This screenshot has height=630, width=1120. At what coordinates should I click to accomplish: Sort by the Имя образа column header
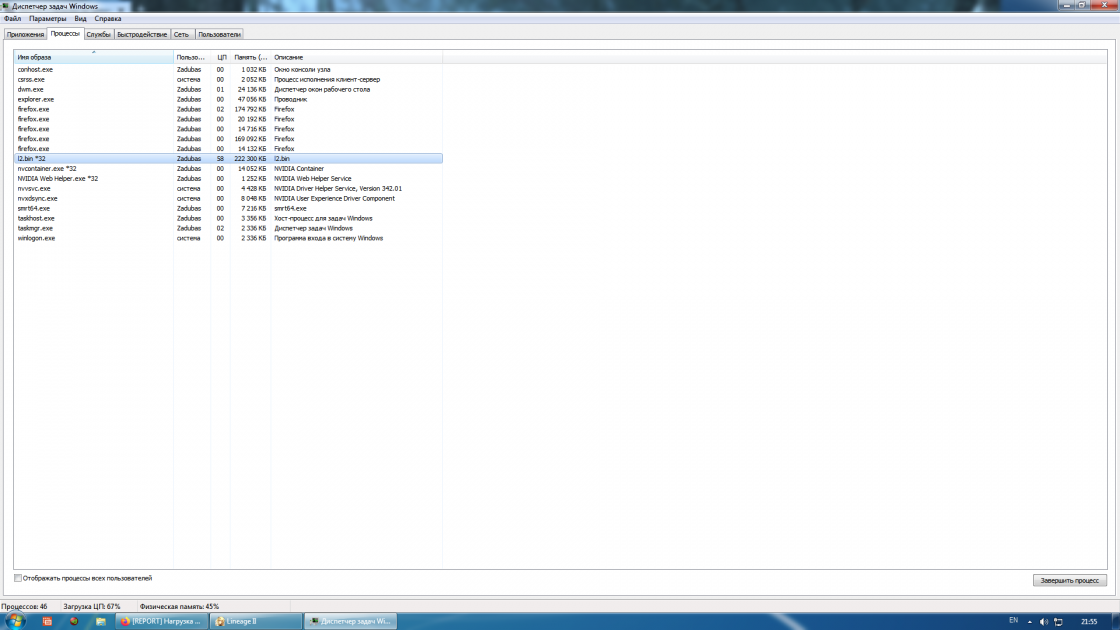pos(94,57)
